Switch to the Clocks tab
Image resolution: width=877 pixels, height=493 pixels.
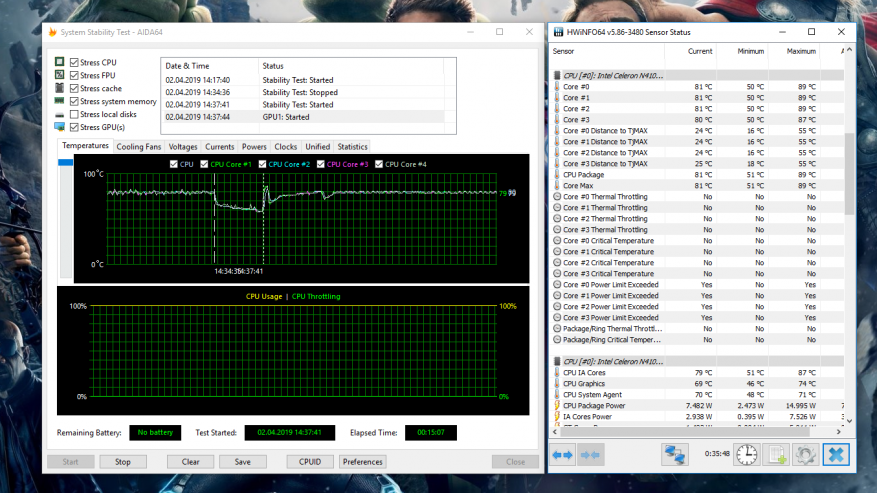click(x=285, y=147)
